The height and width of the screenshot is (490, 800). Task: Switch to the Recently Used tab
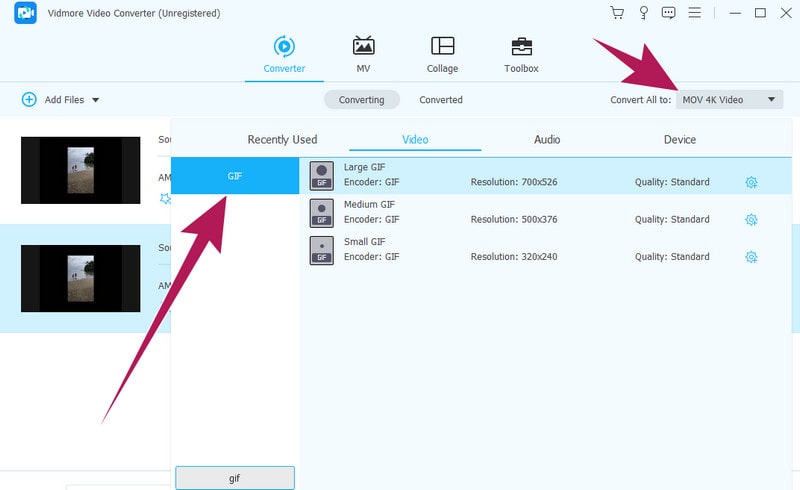tap(282, 140)
